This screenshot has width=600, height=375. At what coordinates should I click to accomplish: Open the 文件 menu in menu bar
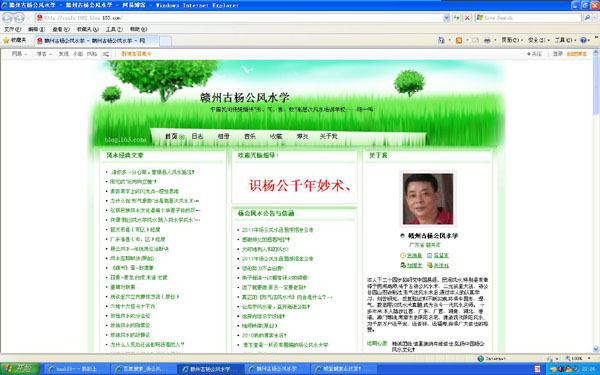(12, 29)
